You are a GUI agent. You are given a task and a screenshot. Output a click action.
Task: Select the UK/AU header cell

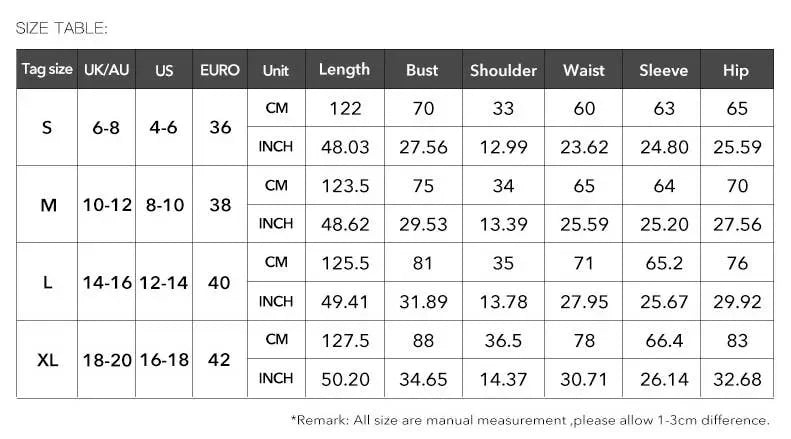click(106, 69)
